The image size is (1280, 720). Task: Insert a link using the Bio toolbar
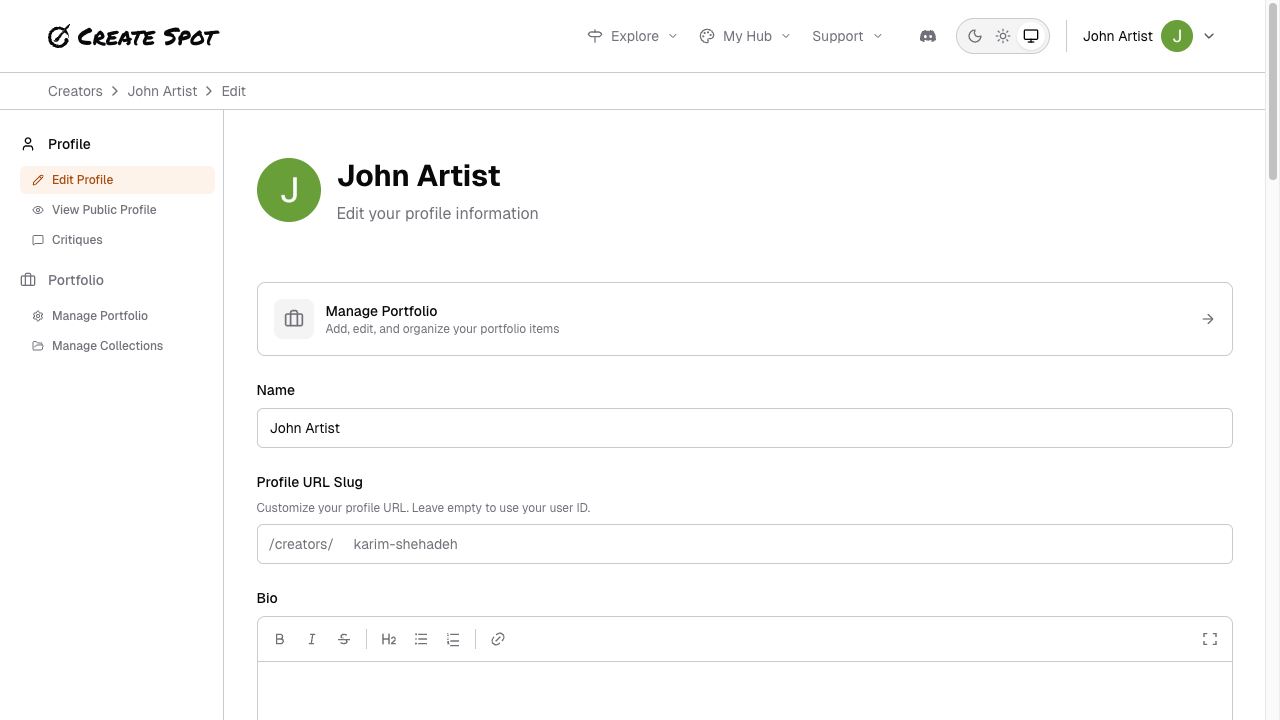[498, 639]
